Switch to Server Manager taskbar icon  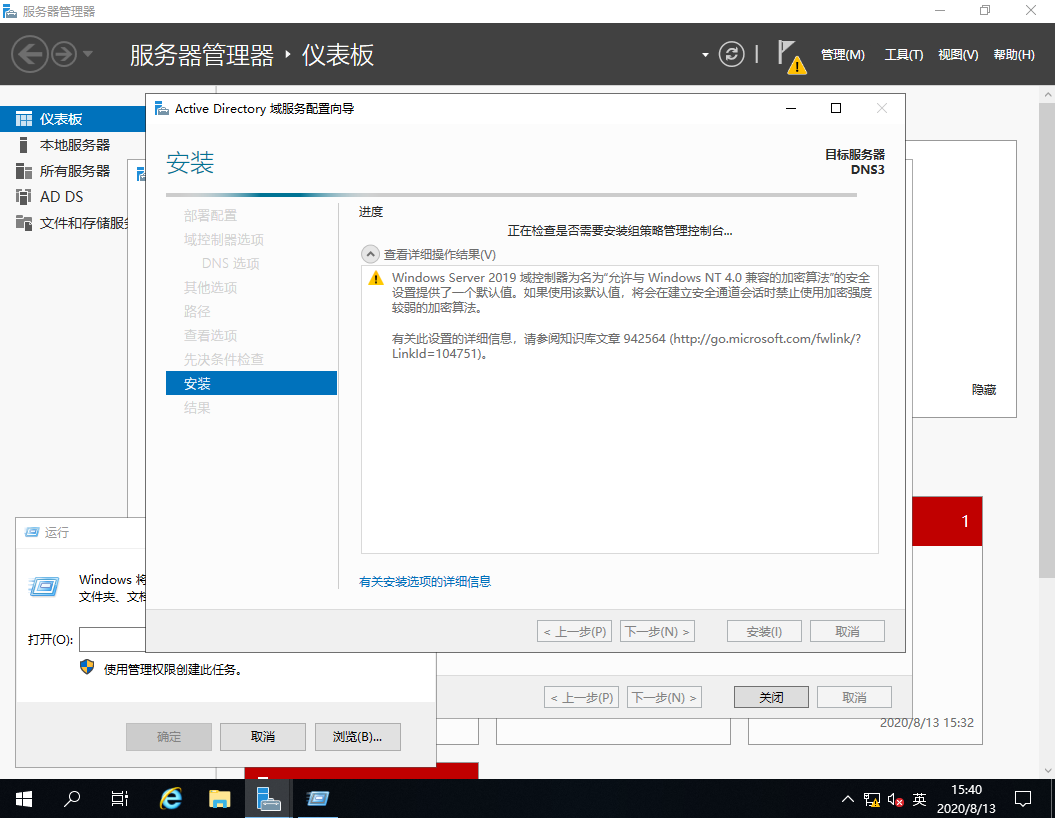268,798
